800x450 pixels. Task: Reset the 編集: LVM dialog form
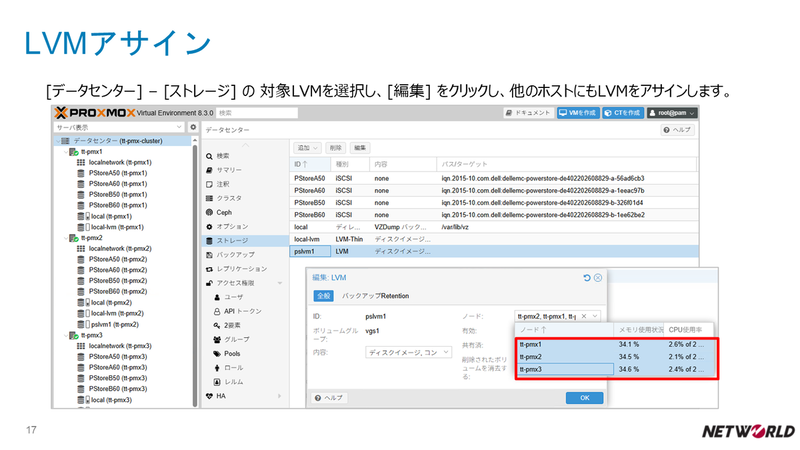point(587,278)
